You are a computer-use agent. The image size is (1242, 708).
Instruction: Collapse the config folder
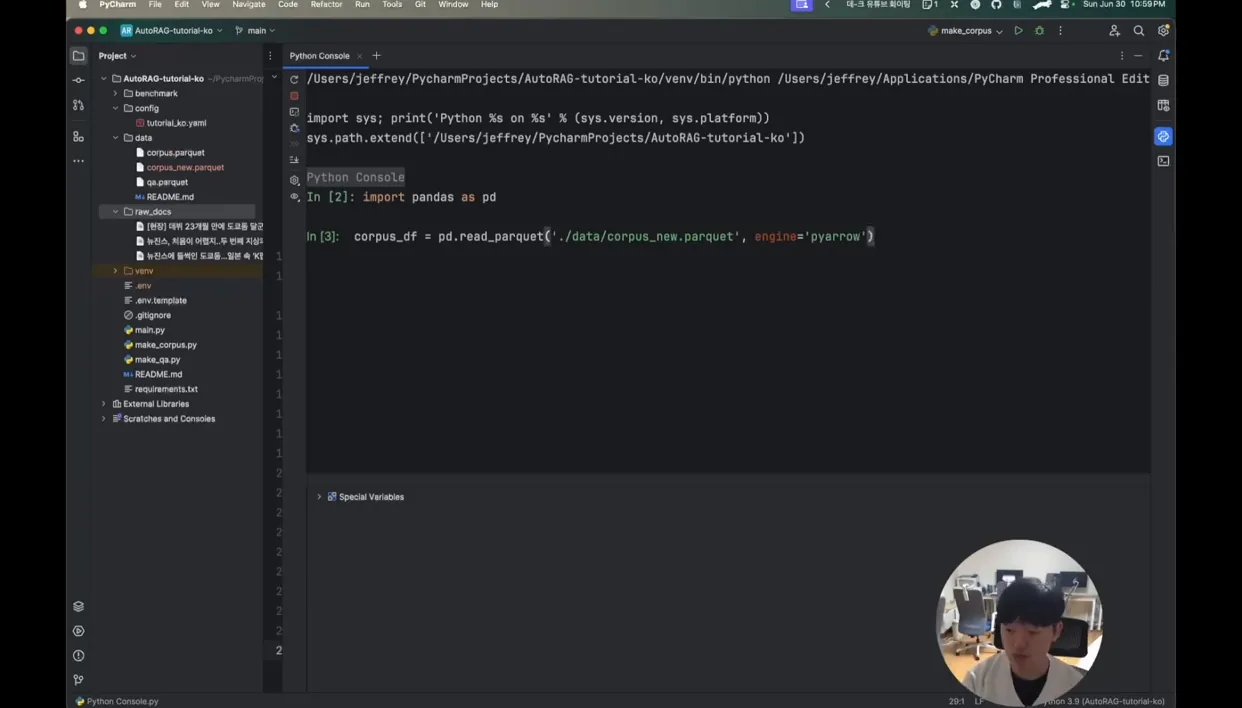pyautogui.click(x=115, y=108)
